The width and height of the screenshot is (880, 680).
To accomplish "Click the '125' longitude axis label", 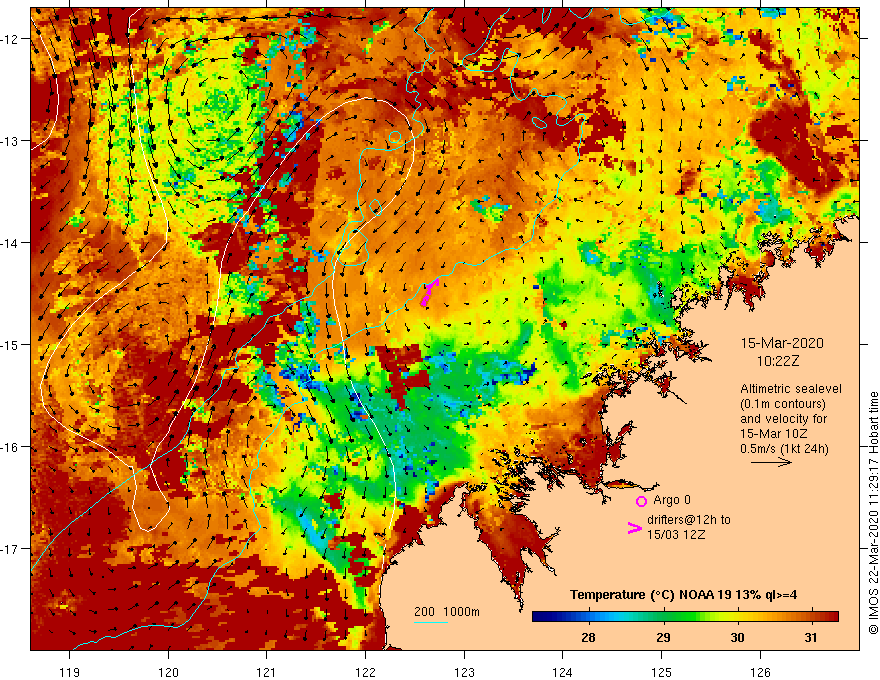I will point(662,672).
